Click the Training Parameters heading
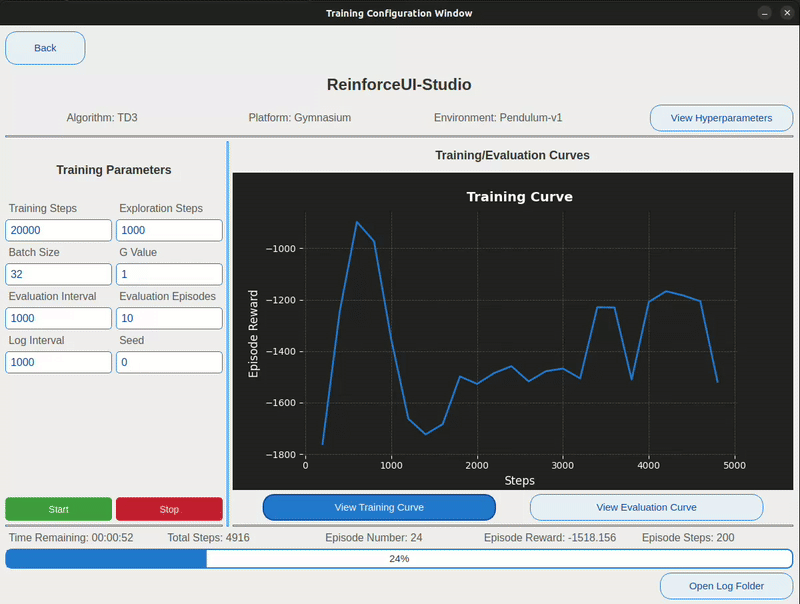The height and width of the screenshot is (604, 800). 114,170
